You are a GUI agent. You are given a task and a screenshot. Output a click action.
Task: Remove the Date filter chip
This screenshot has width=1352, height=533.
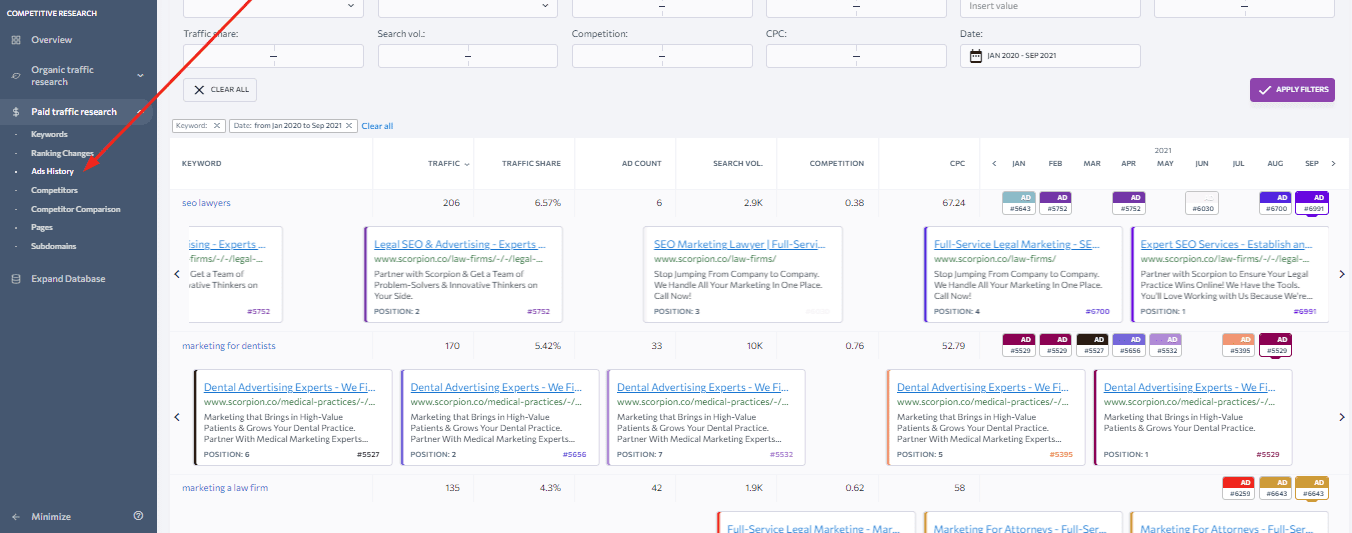coord(349,126)
